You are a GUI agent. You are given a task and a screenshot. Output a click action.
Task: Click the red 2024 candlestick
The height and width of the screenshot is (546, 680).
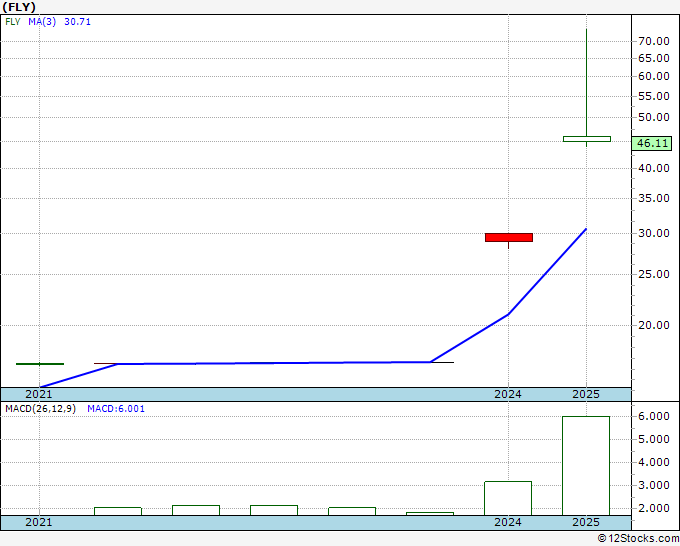[509, 238]
